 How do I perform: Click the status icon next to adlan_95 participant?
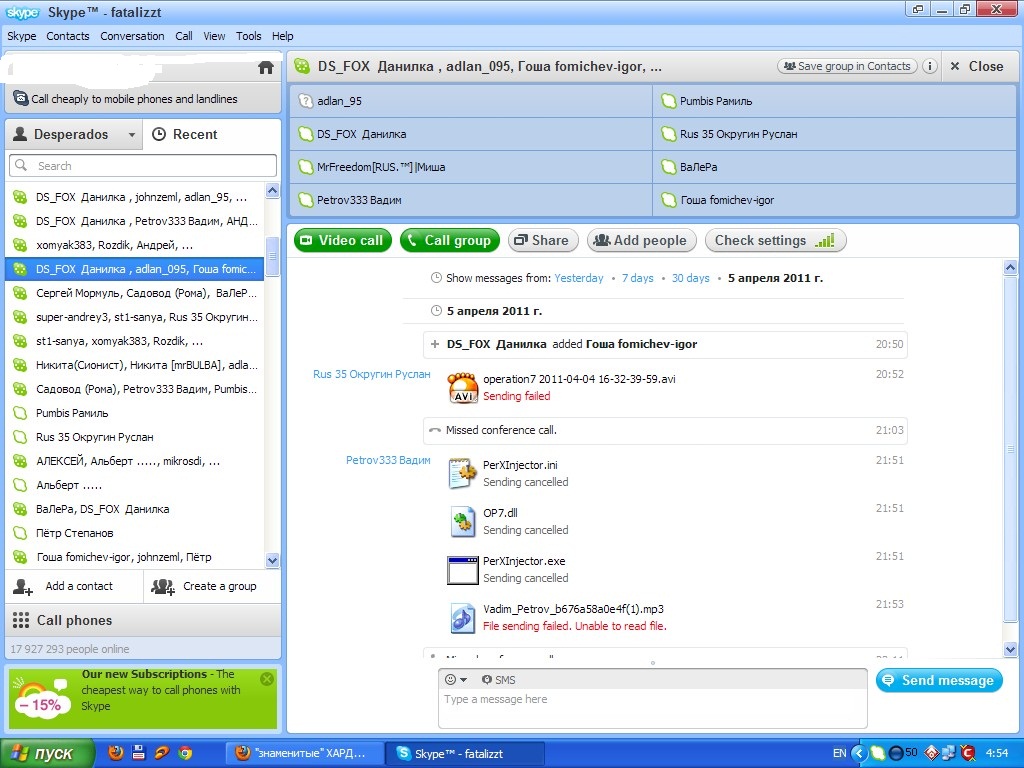coord(305,101)
